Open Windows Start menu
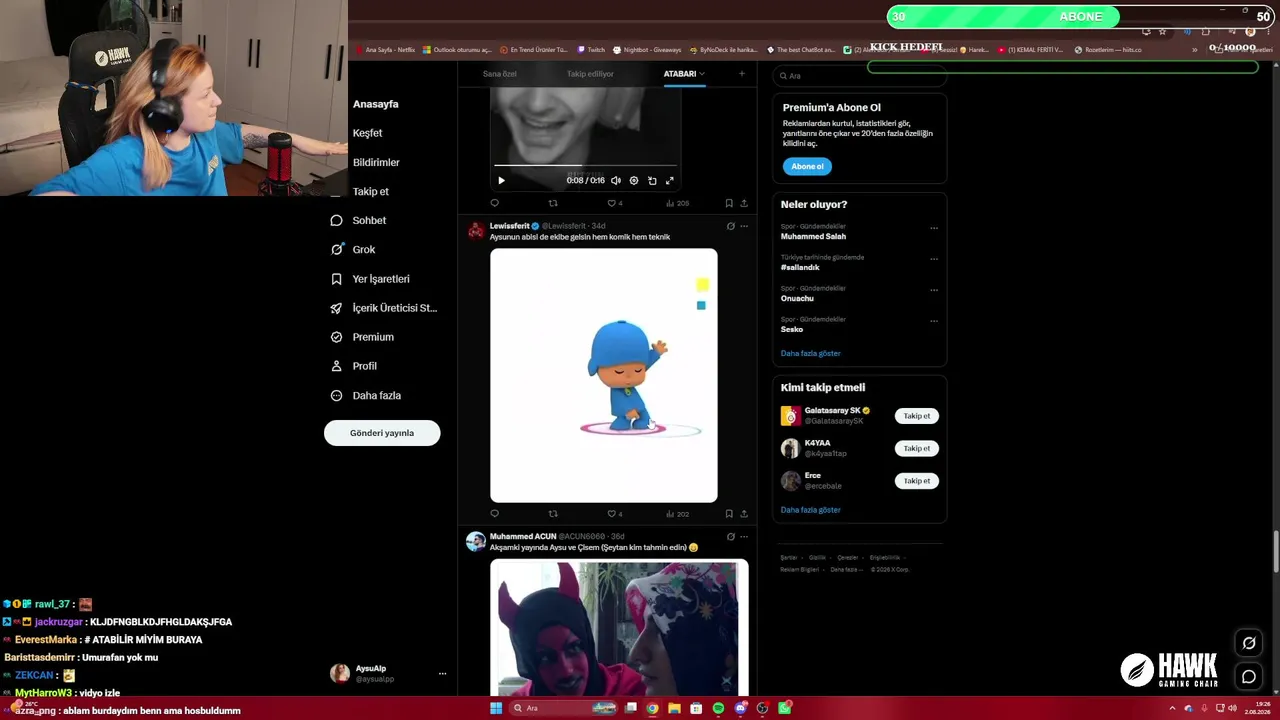1280x720 pixels. 496,708
